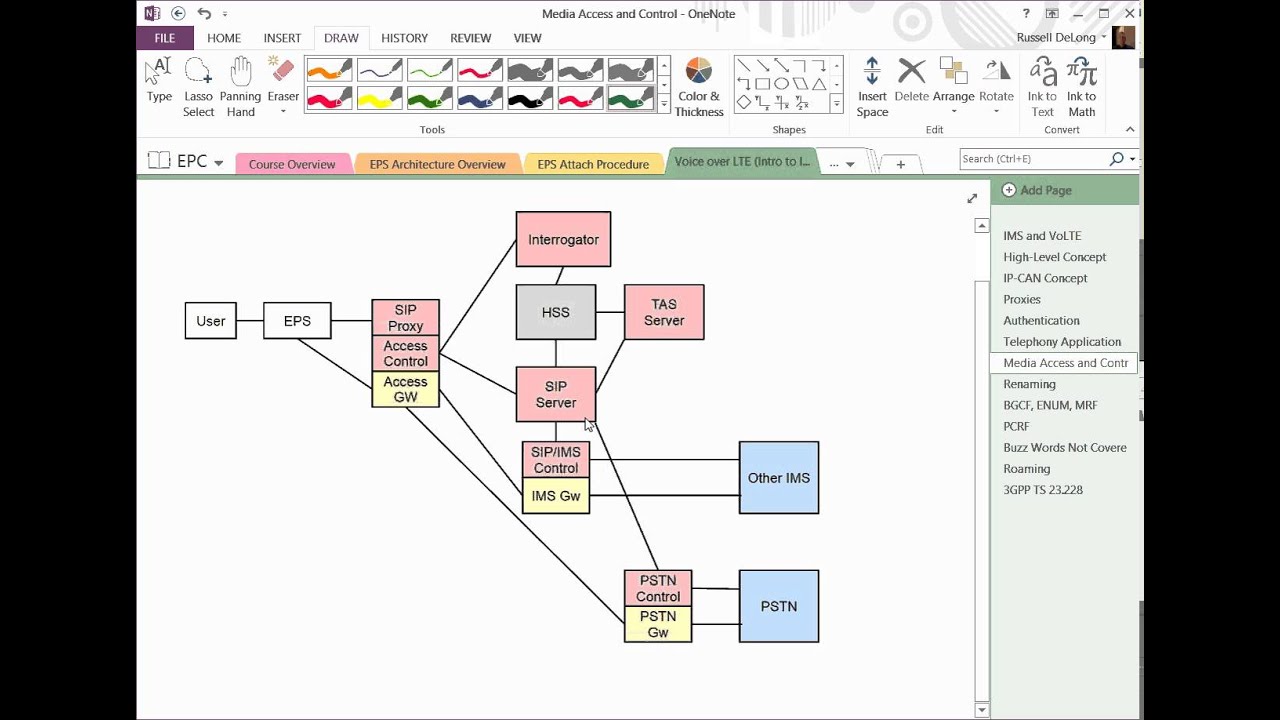Click the Insert Space tool
The width and height of the screenshot is (1280, 720).
[872, 87]
